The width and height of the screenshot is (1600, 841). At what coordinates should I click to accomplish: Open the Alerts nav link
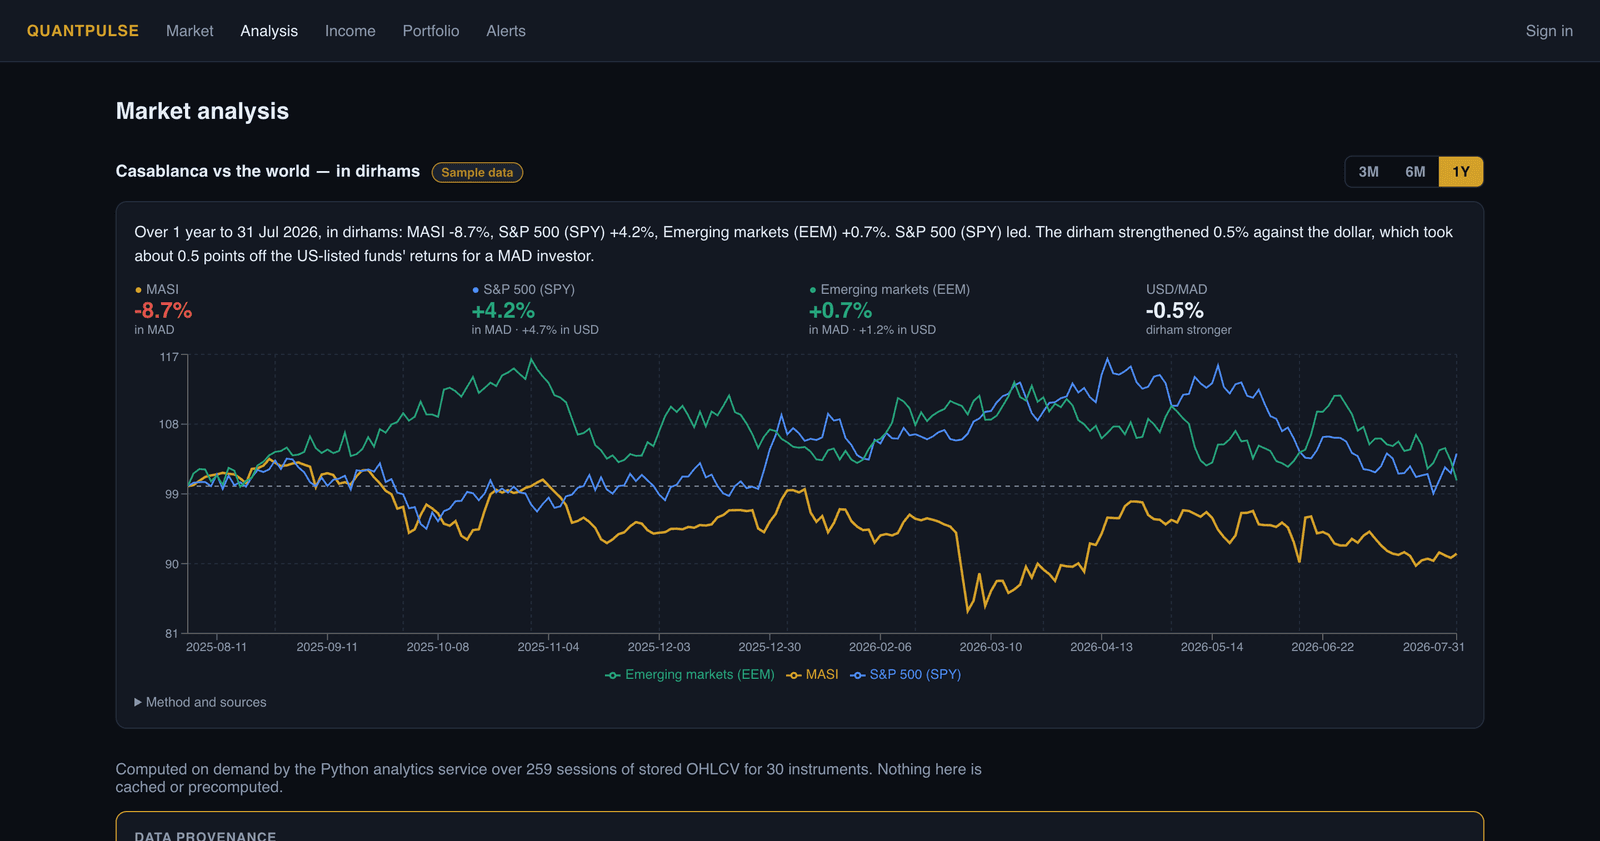click(506, 31)
